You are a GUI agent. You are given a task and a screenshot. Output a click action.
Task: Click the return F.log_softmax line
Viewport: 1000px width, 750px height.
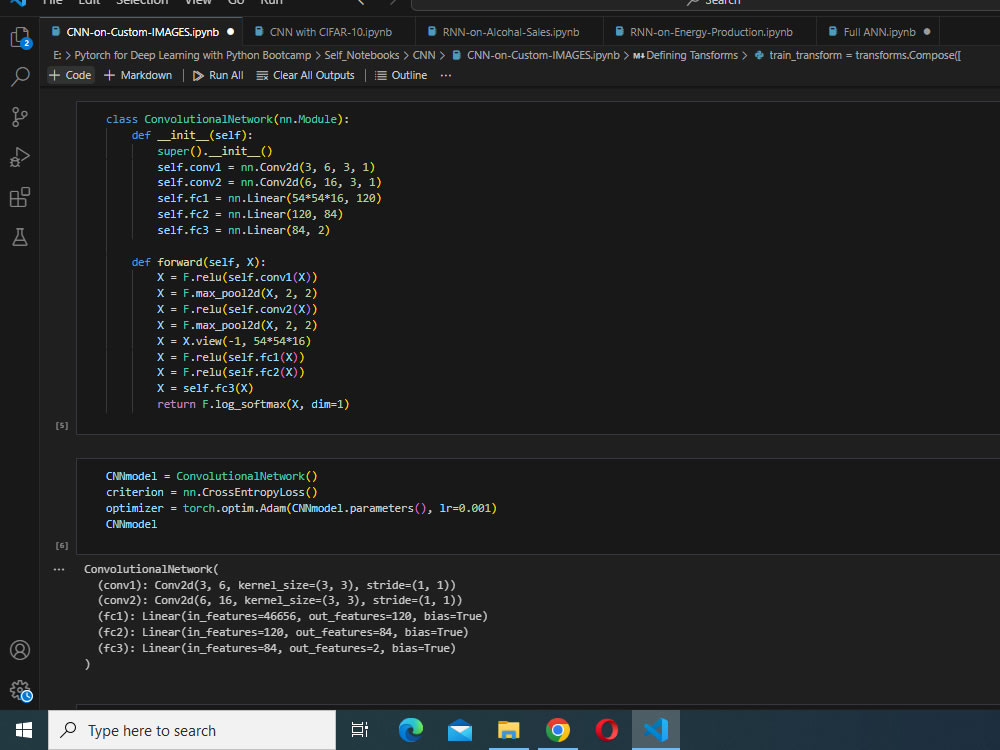[253, 404]
